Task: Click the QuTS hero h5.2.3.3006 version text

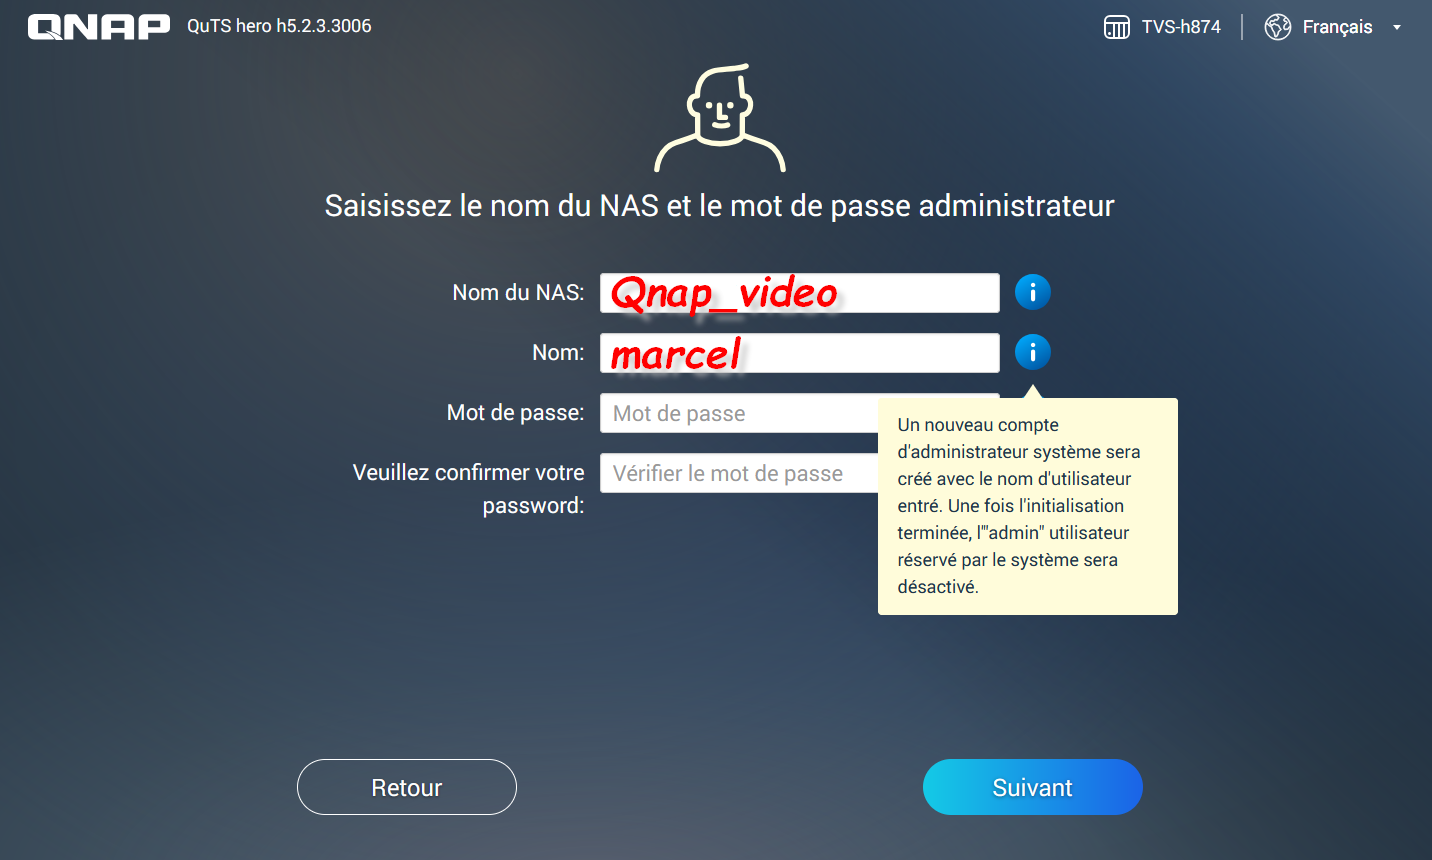Action: point(279,26)
